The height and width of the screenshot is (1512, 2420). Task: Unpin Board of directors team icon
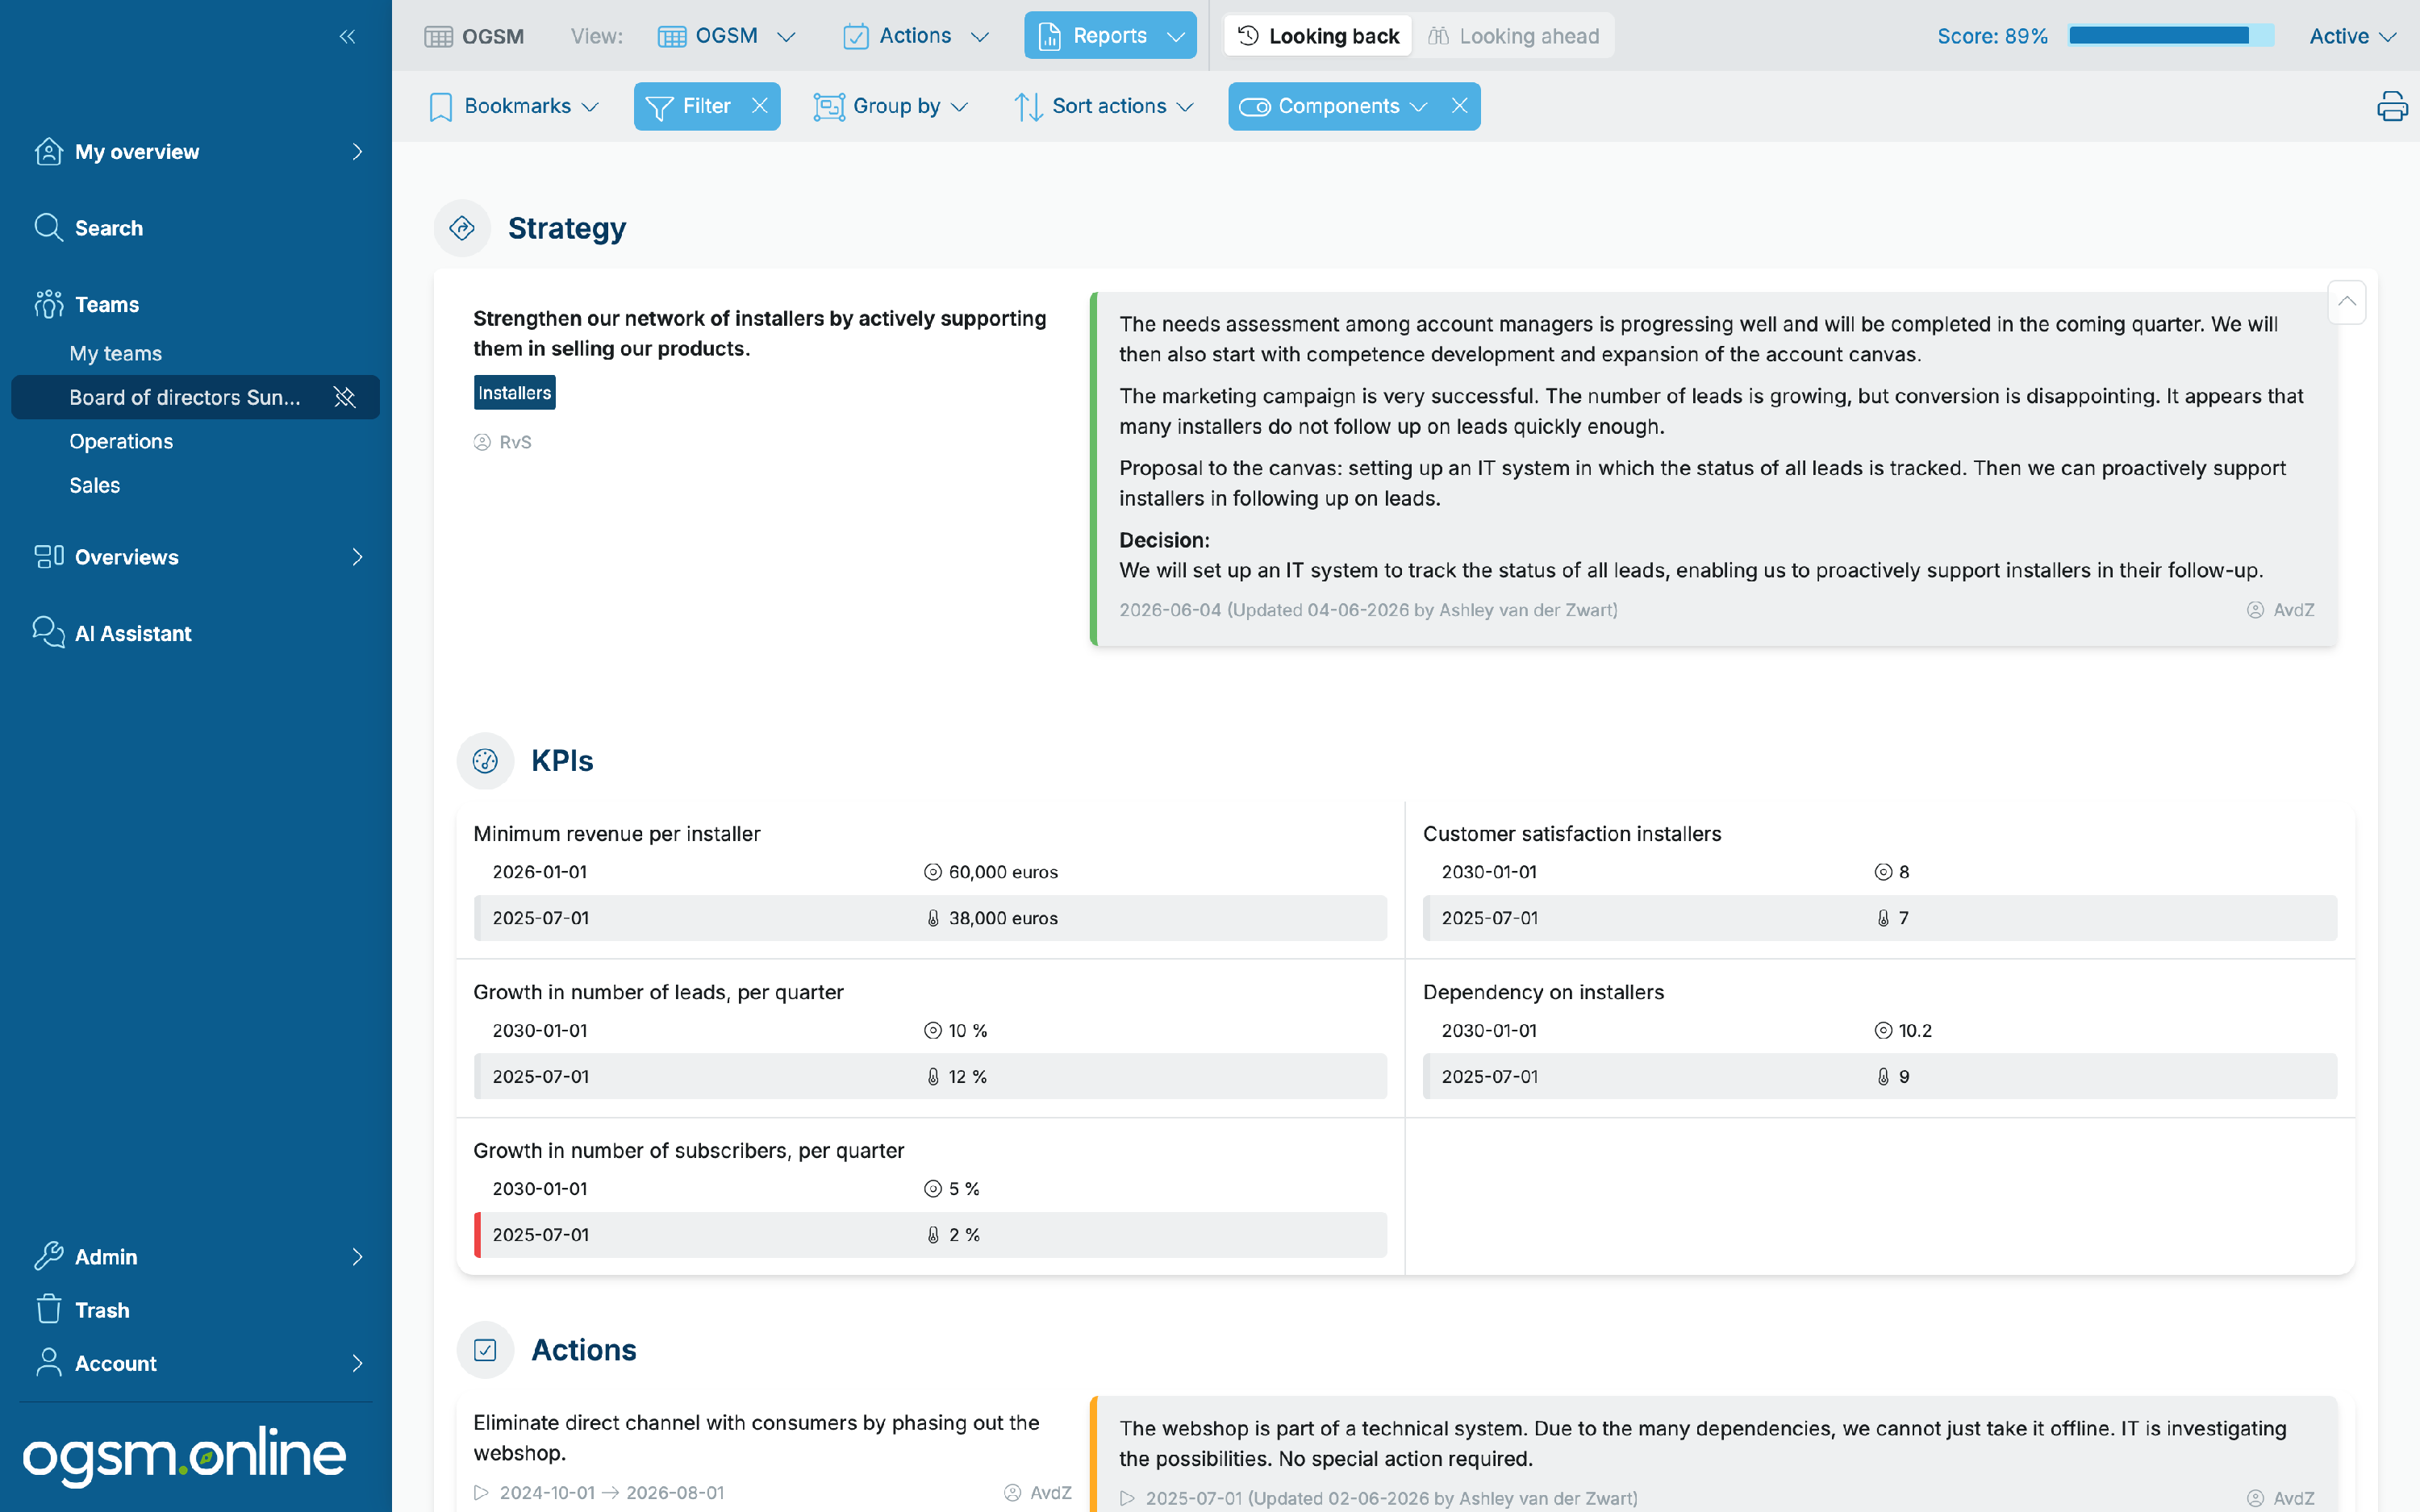coord(345,397)
